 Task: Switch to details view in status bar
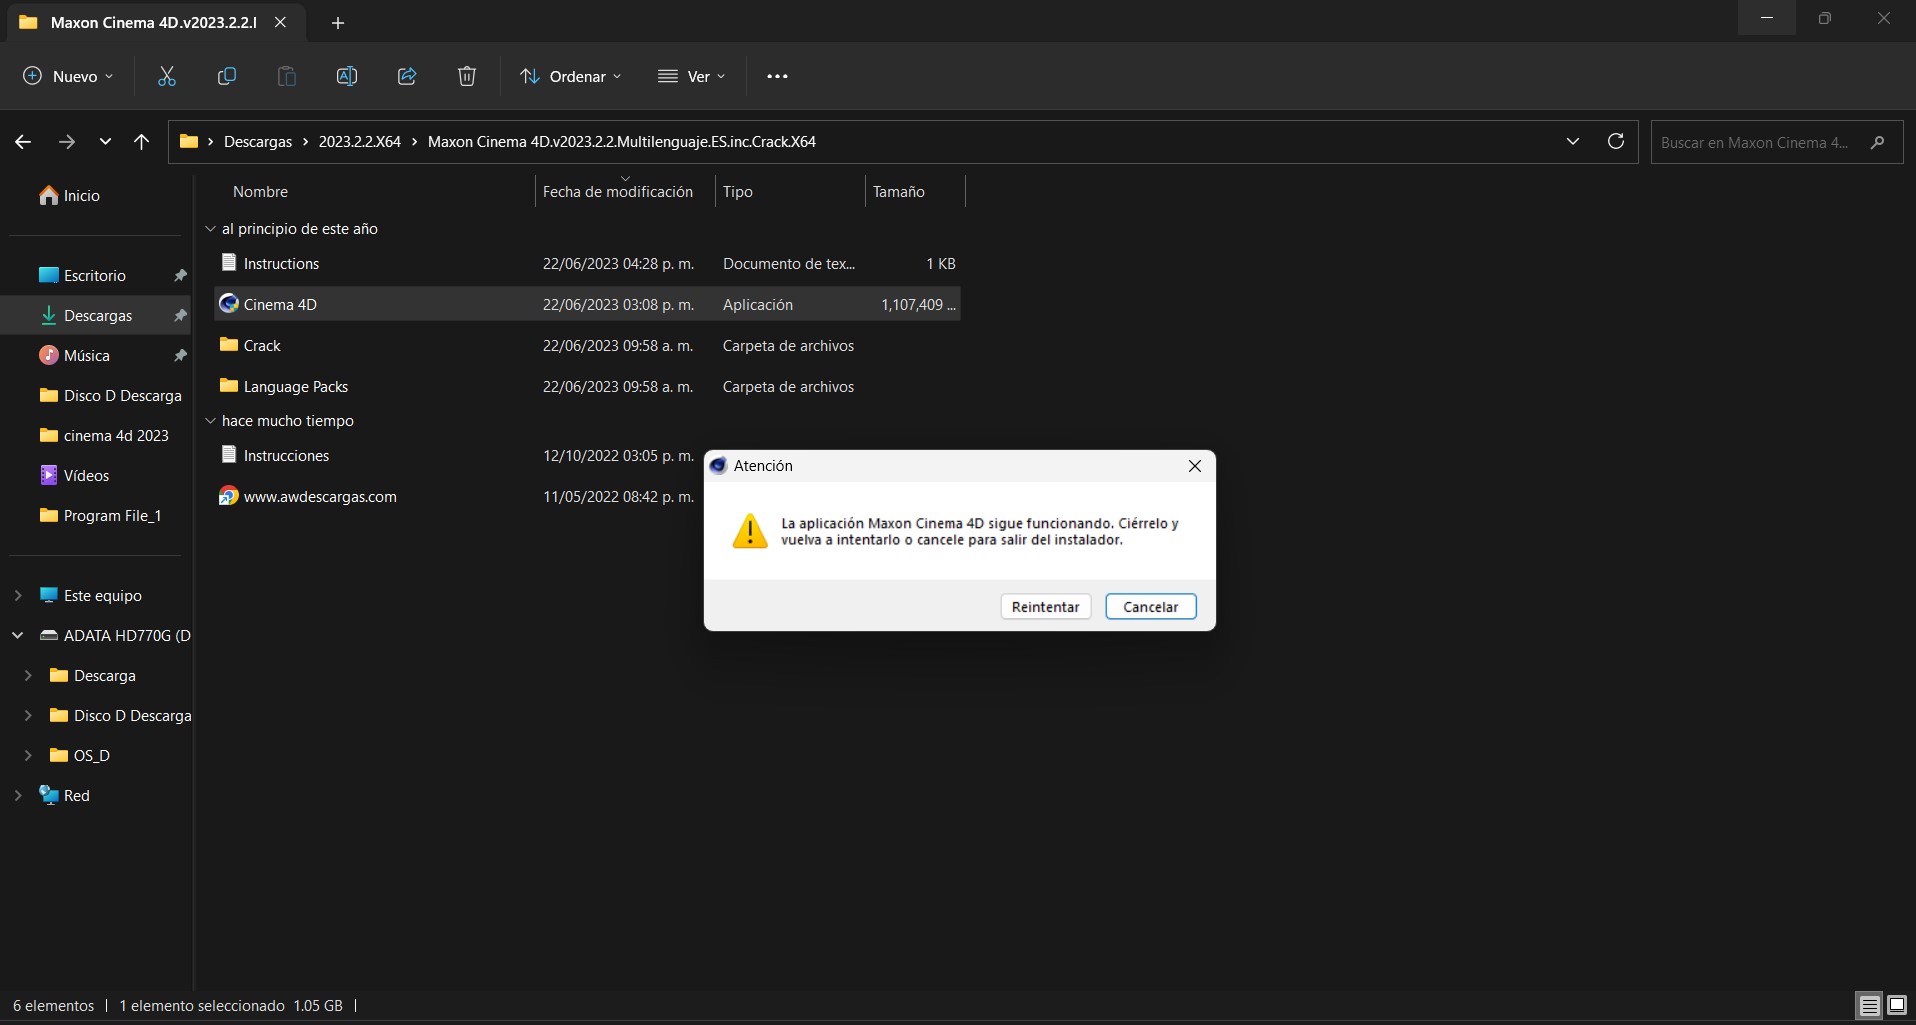[1868, 1005]
